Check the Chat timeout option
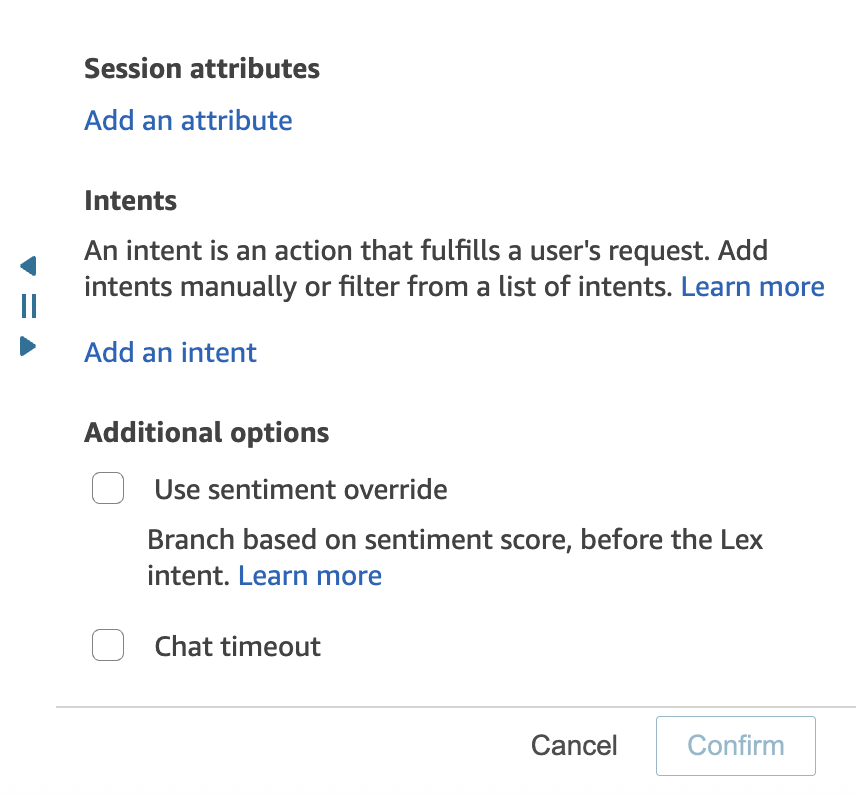Screen dimensions: 856x796 108,645
